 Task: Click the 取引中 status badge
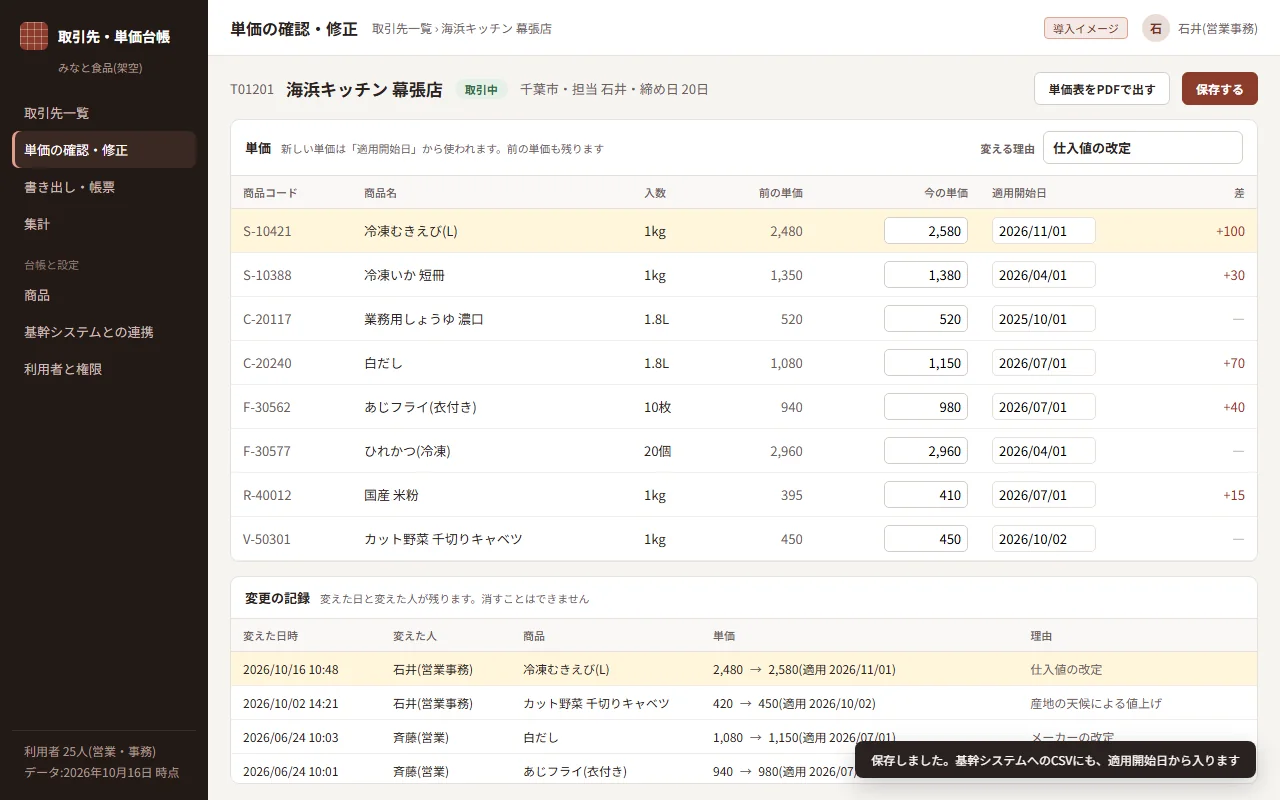[482, 89]
